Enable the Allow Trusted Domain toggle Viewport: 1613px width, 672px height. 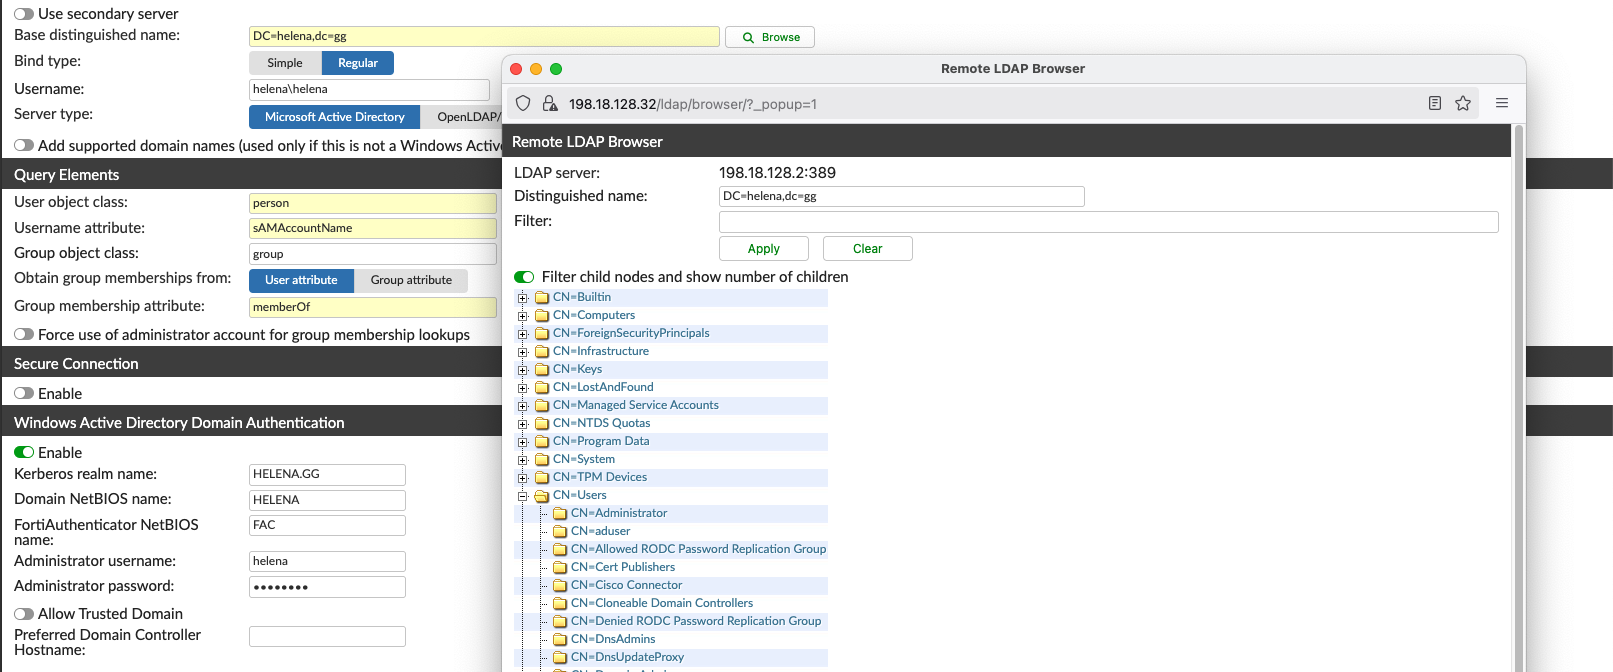tap(24, 614)
